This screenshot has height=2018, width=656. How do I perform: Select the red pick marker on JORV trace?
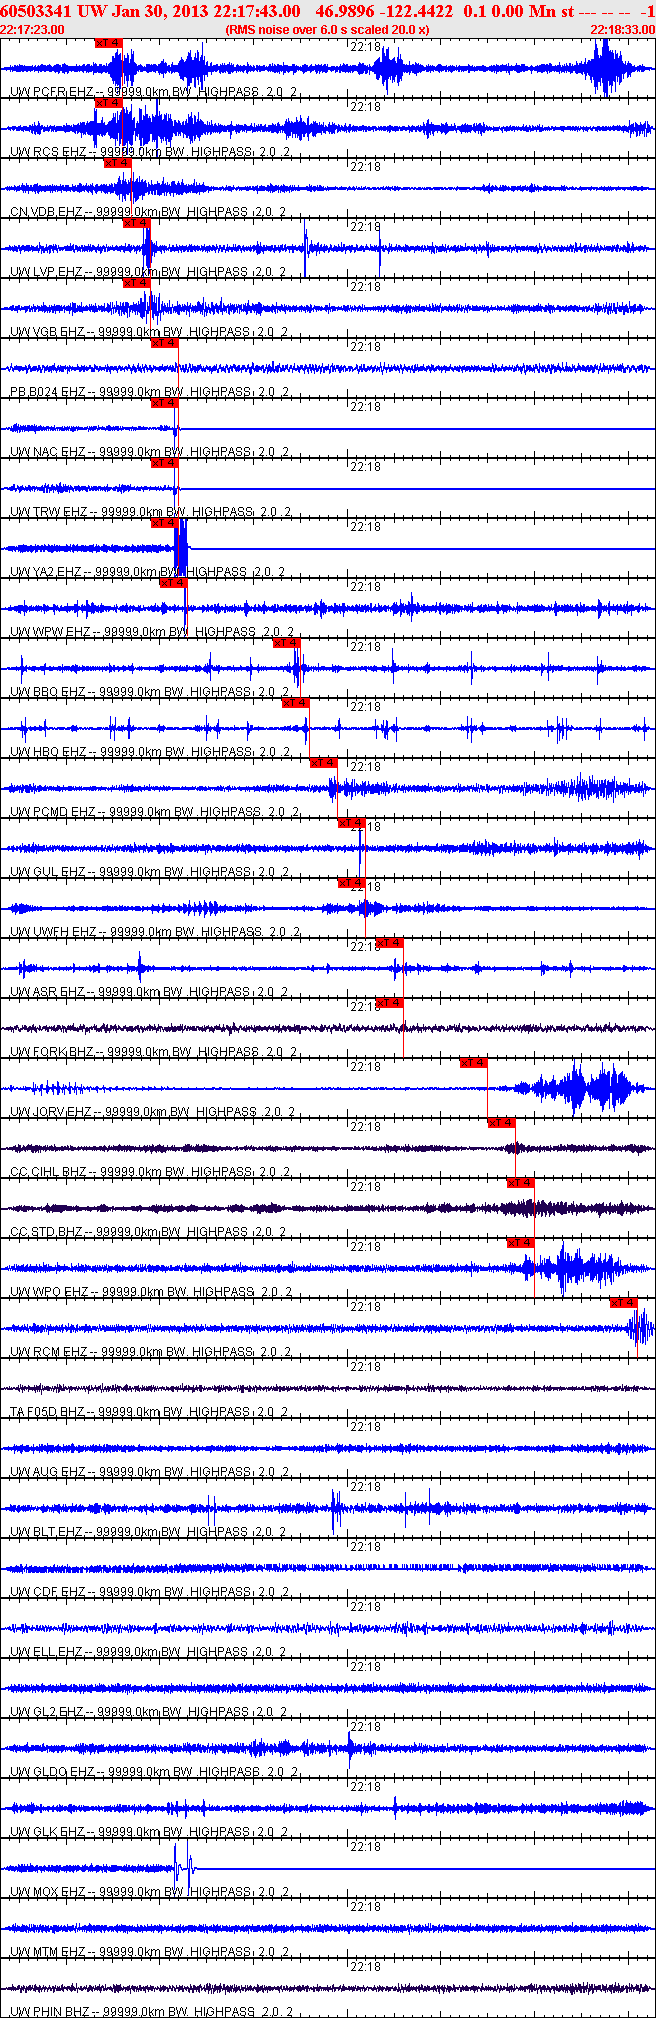[x=473, y=1063]
